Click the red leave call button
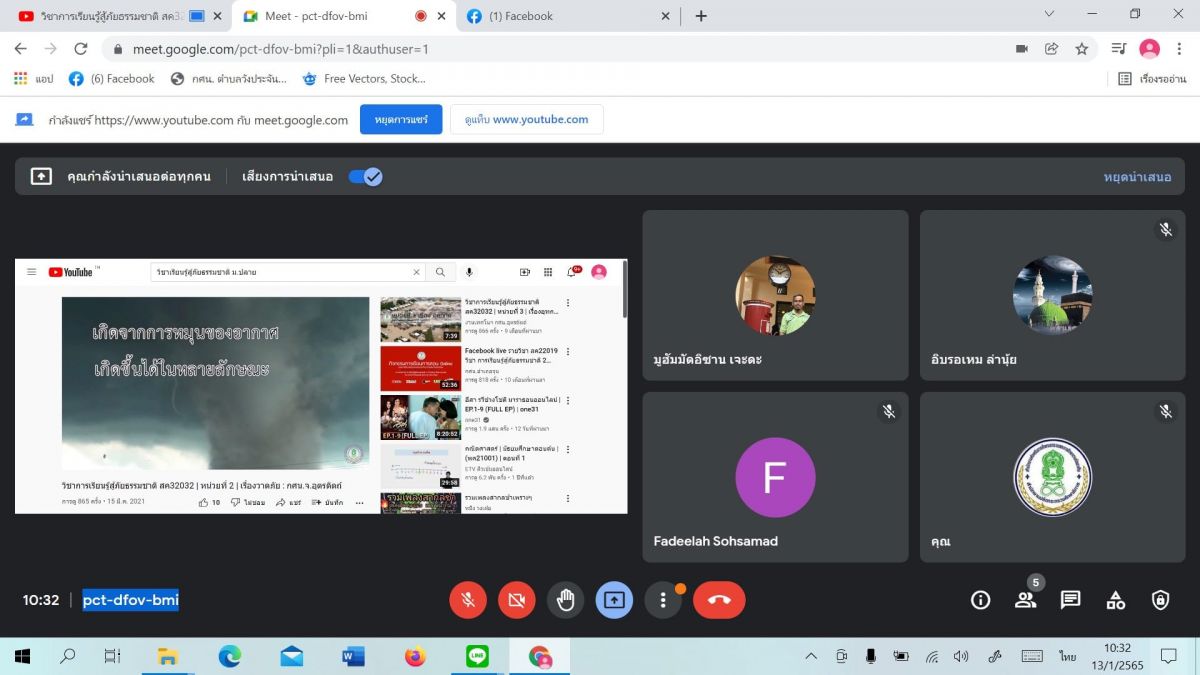This screenshot has width=1200, height=675. click(x=719, y=600)
